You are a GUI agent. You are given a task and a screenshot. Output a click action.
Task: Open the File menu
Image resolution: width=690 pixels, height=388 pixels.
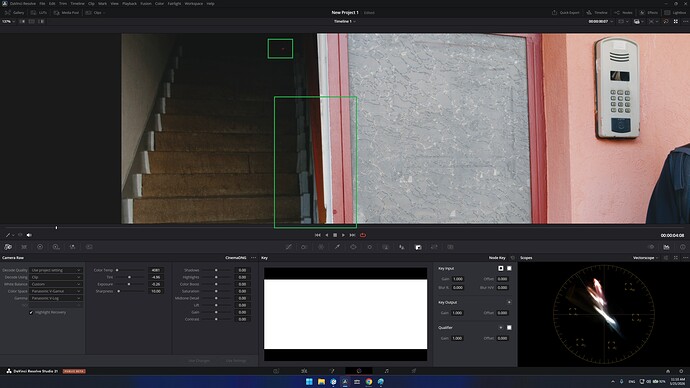(42, 4)
